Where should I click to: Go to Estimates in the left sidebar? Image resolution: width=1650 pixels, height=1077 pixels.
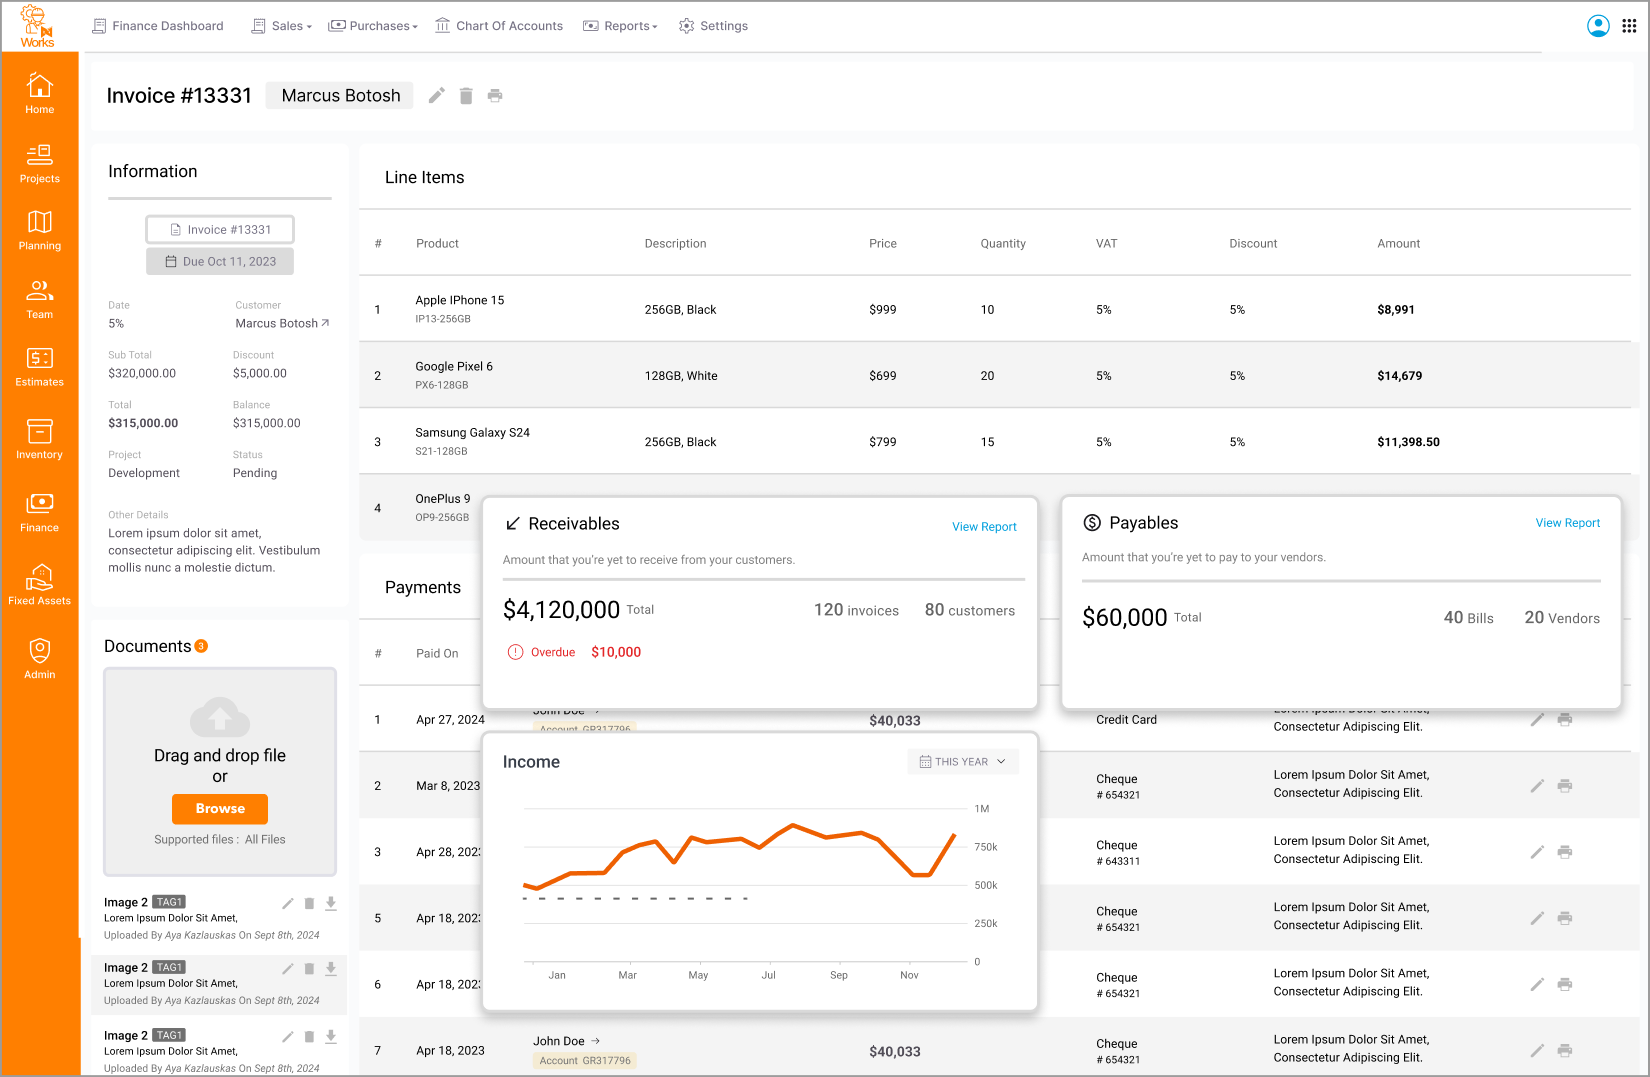39,366
